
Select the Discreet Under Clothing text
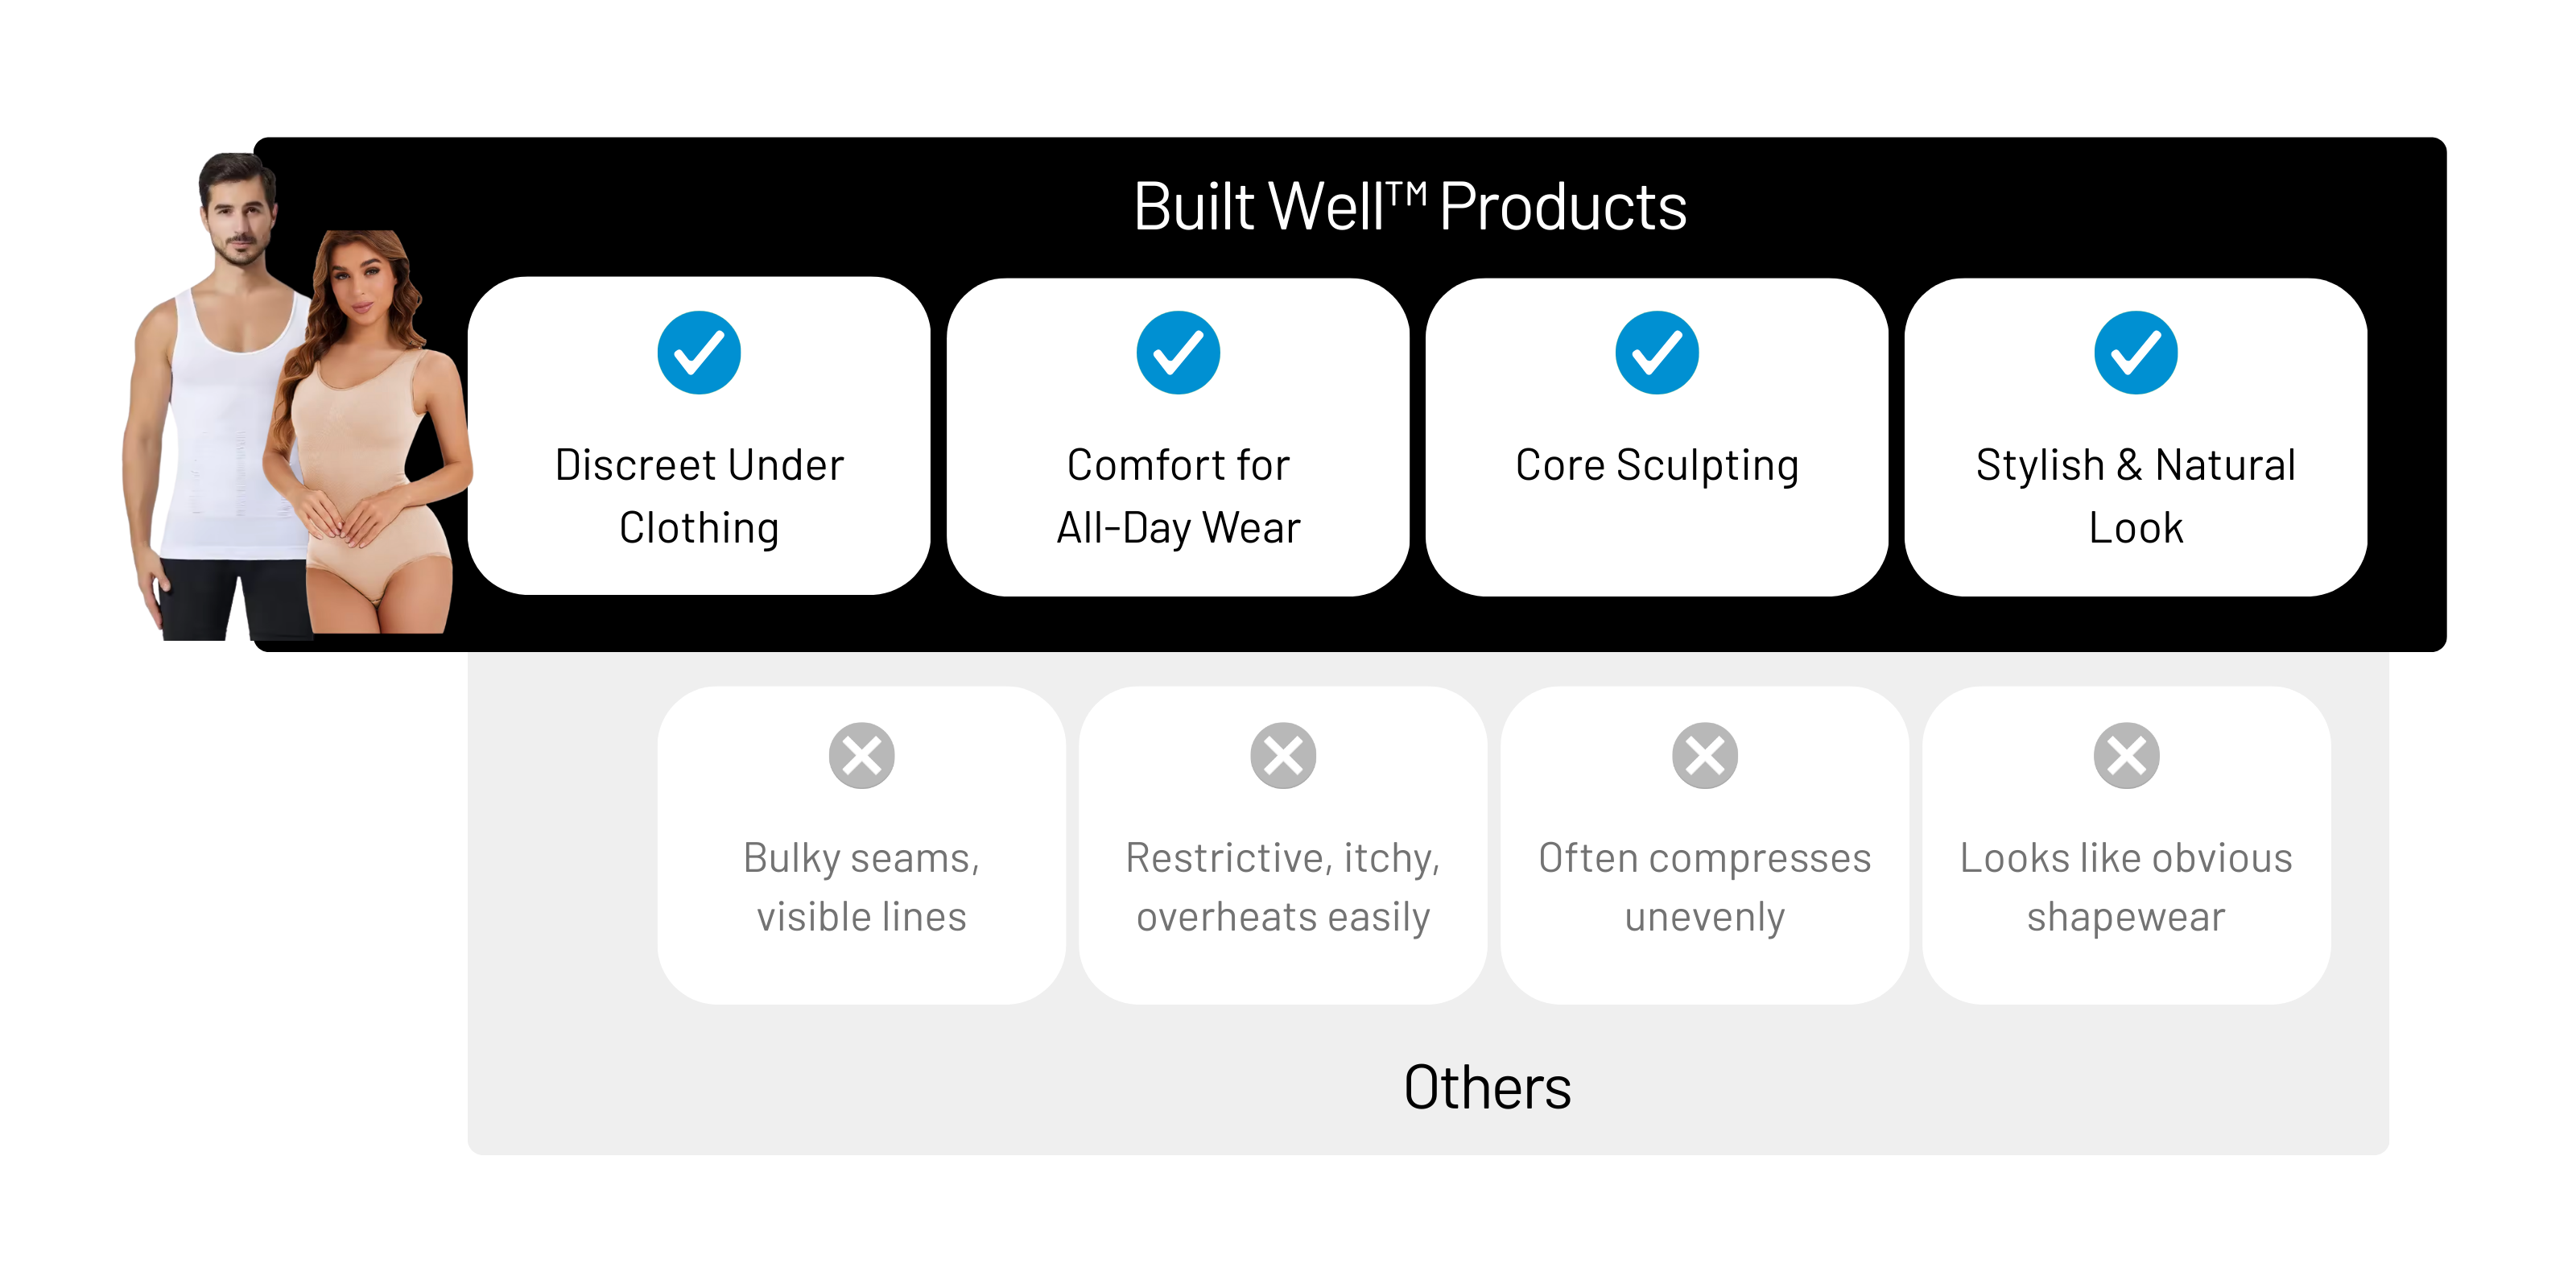pos(699,496)
